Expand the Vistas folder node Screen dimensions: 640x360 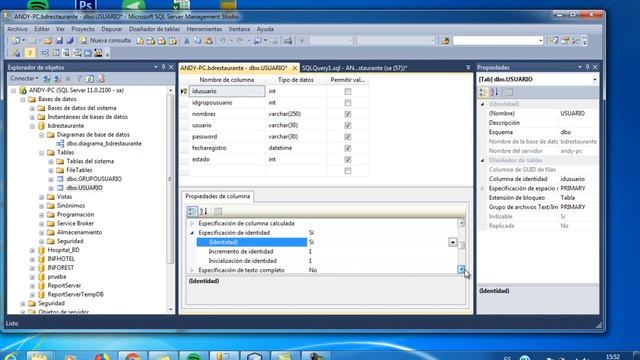click(x=42, y=197)
